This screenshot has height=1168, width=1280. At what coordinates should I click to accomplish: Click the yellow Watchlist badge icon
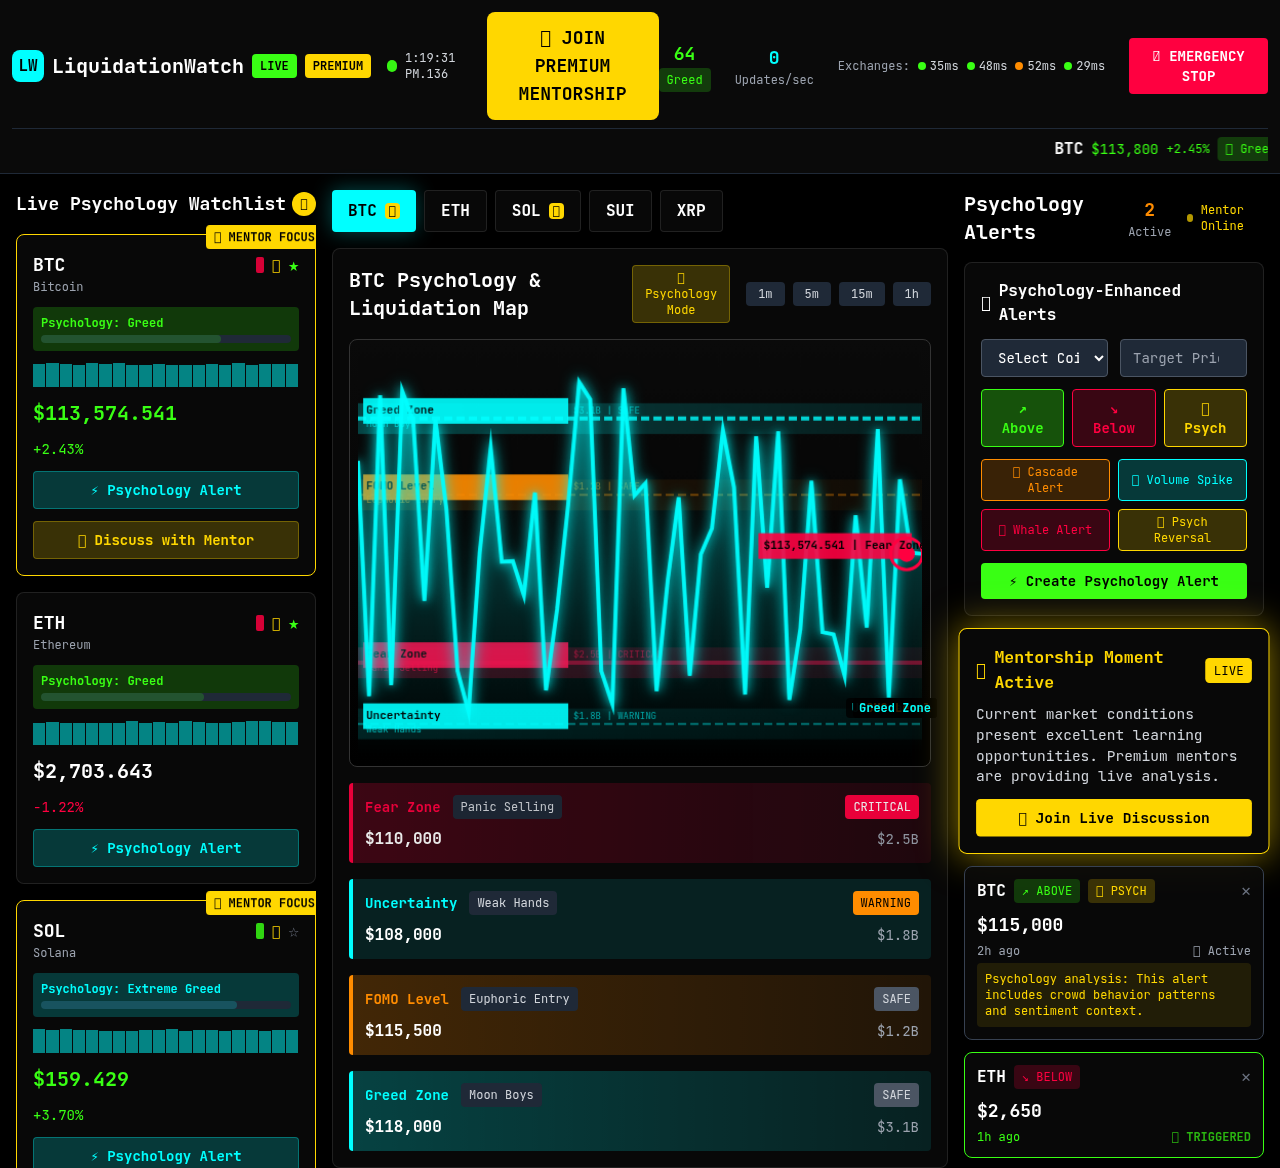click(x=304, y=204)
